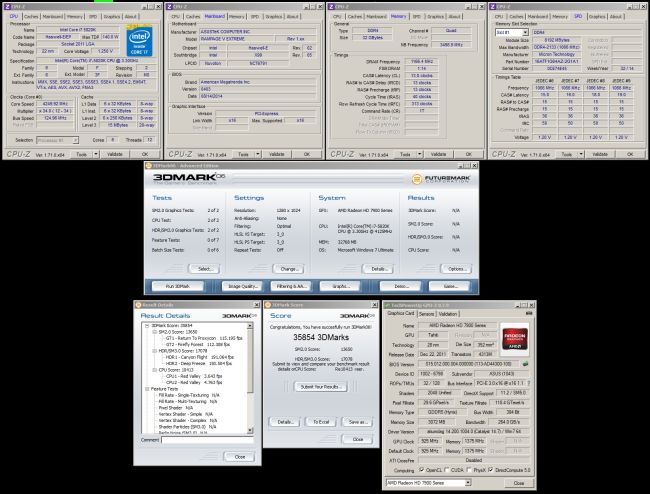This screenshot has height=494, width=650.
Task: Click the Result Details vertical scrollbar thumb
Action: [250, 361]
